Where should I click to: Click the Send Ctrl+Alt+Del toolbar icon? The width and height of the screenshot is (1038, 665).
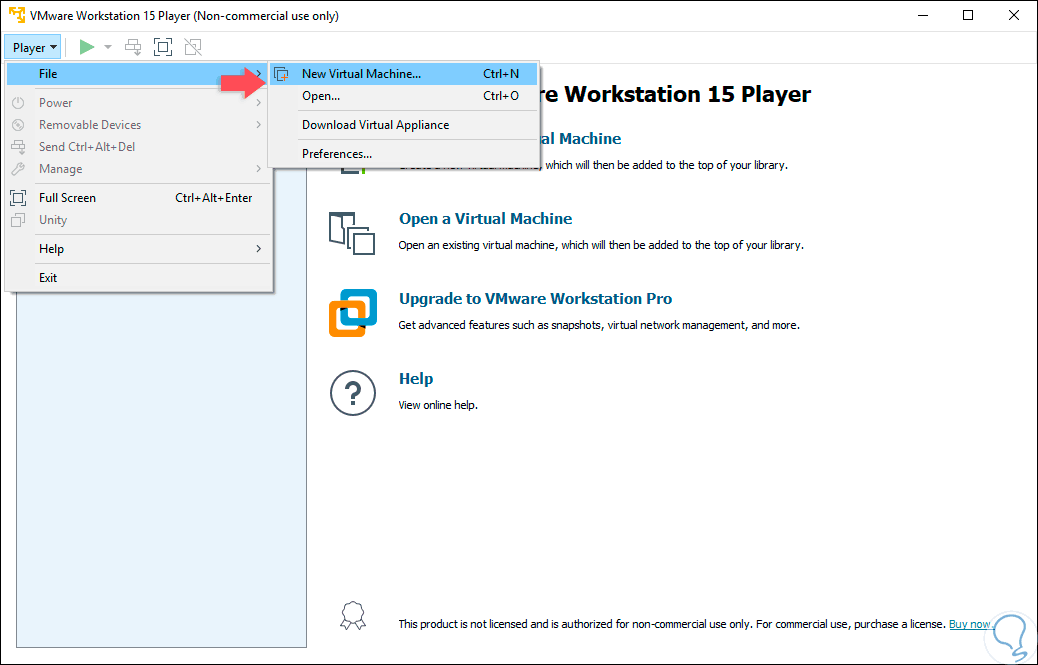(133, 47)
